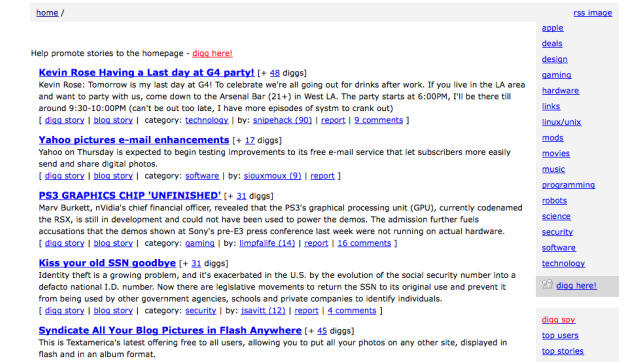640x362 pixels.
Task: Report the Yahoo pictures story
Action: click(x=322, y=176)
